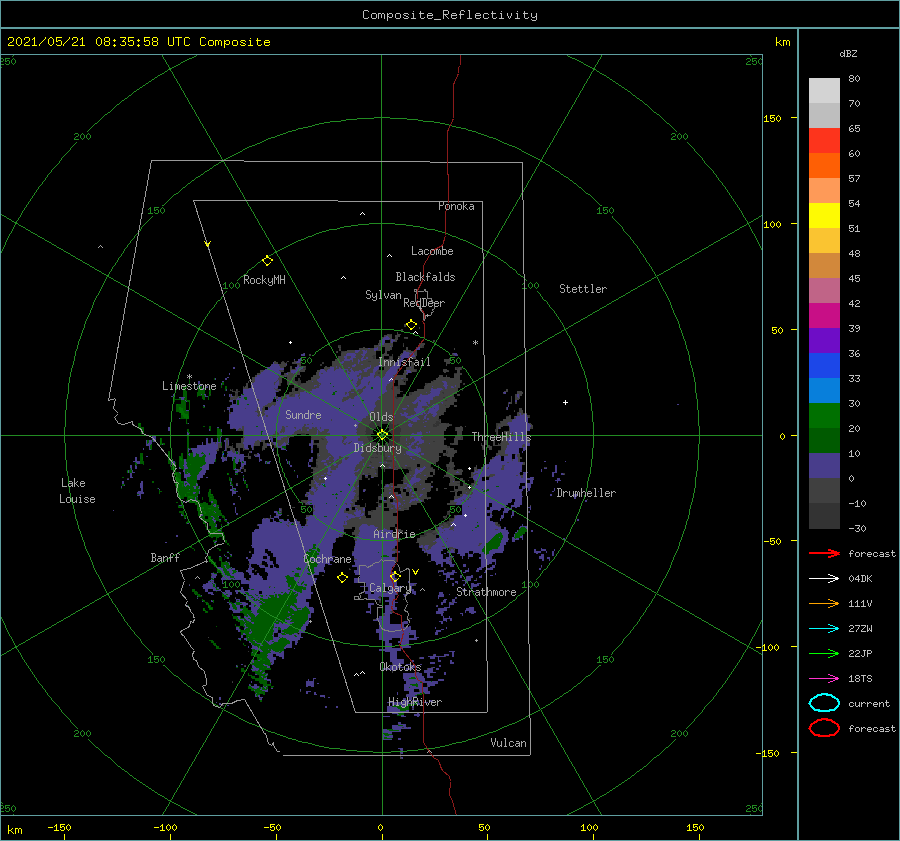Screen dimensions: 900x841
Task: Click the Blackfalds city label
Action: pyautogui.click(x=425, y=277)
